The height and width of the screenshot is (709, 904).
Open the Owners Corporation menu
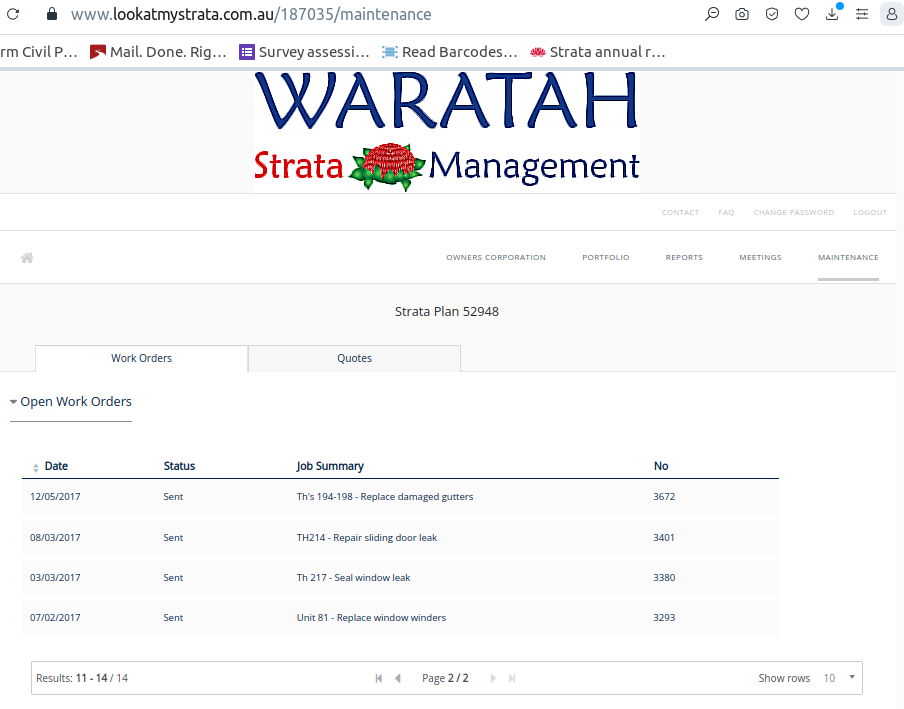(496, 258)
